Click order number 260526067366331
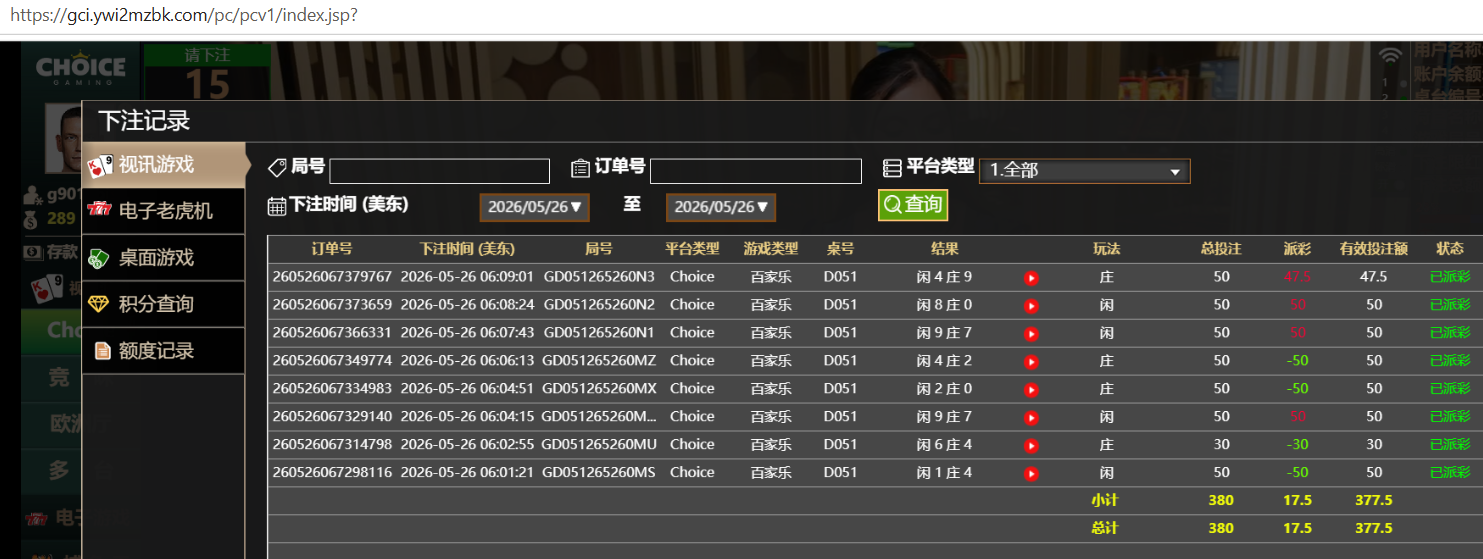 [332, 333]
